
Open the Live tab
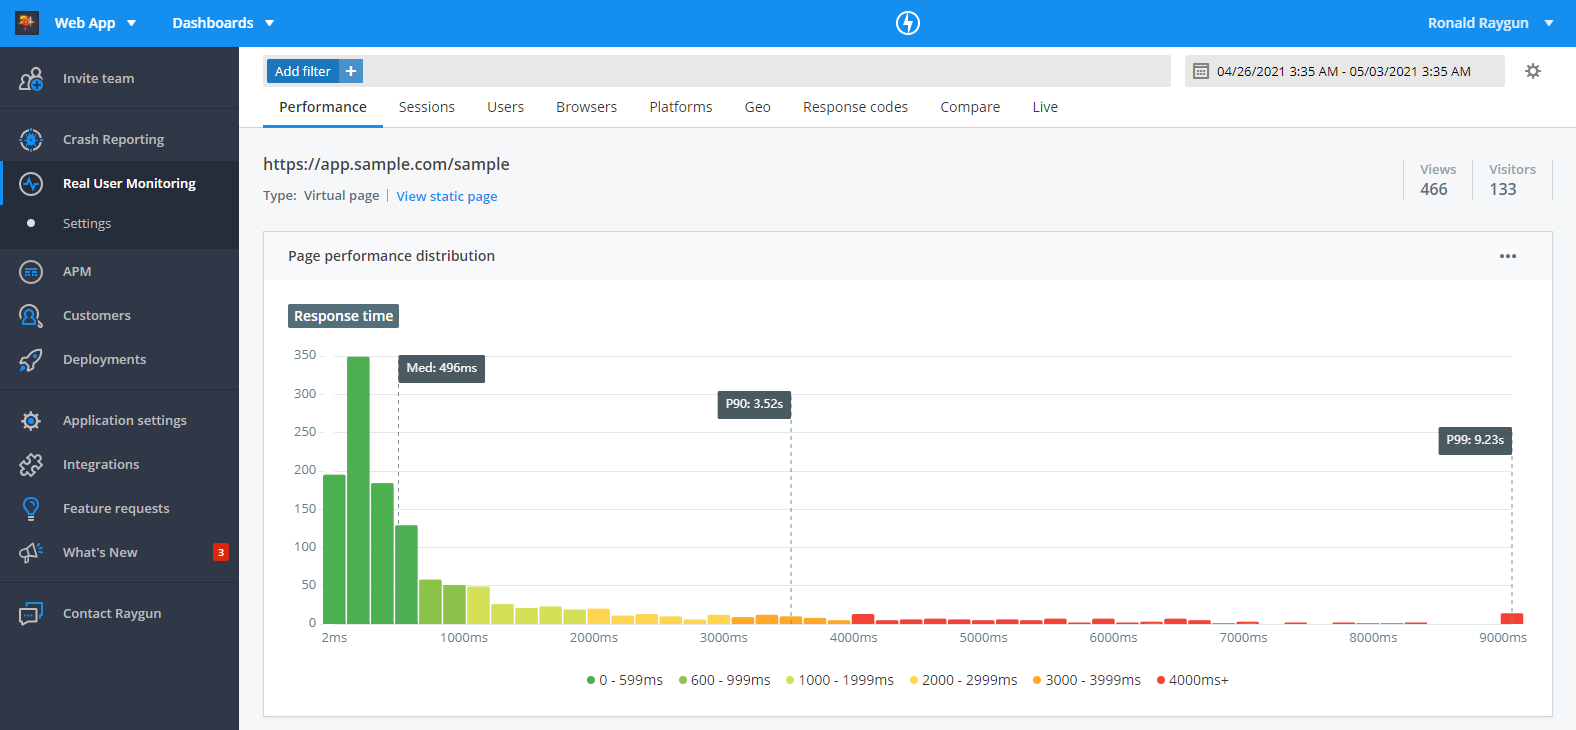[1045, 107]
